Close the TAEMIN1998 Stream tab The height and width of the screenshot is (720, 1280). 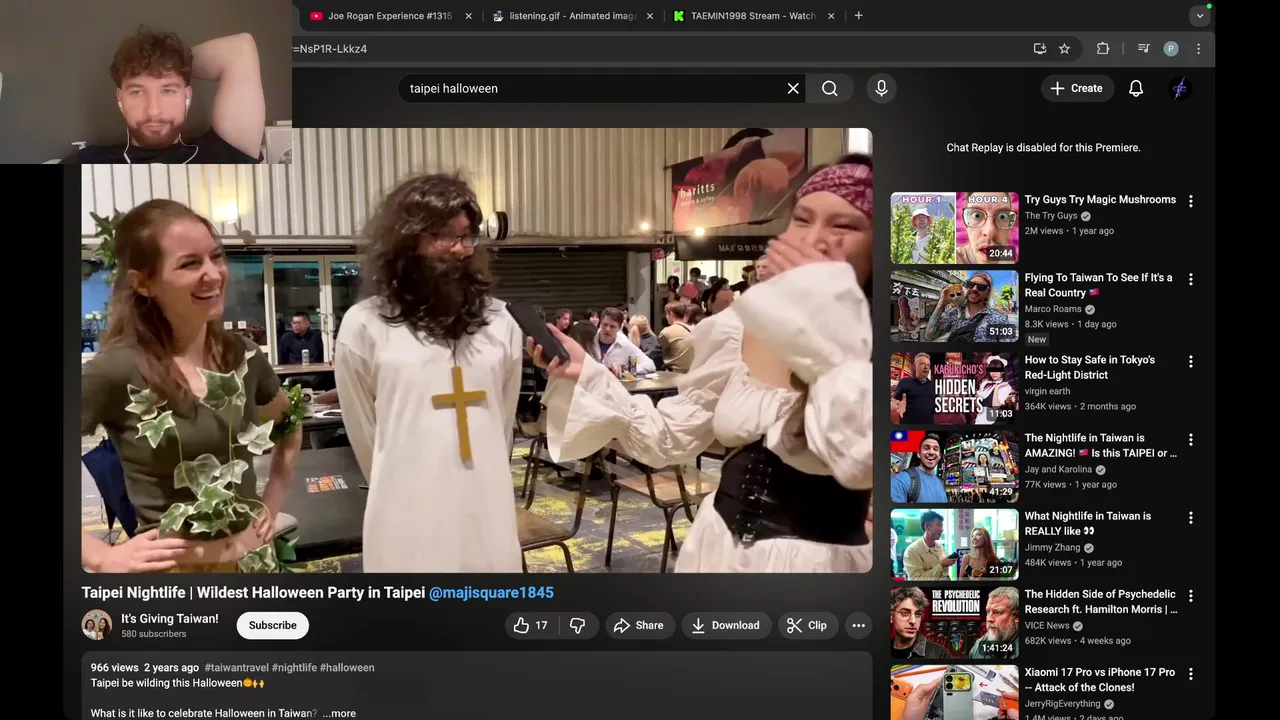click(831, 16)
